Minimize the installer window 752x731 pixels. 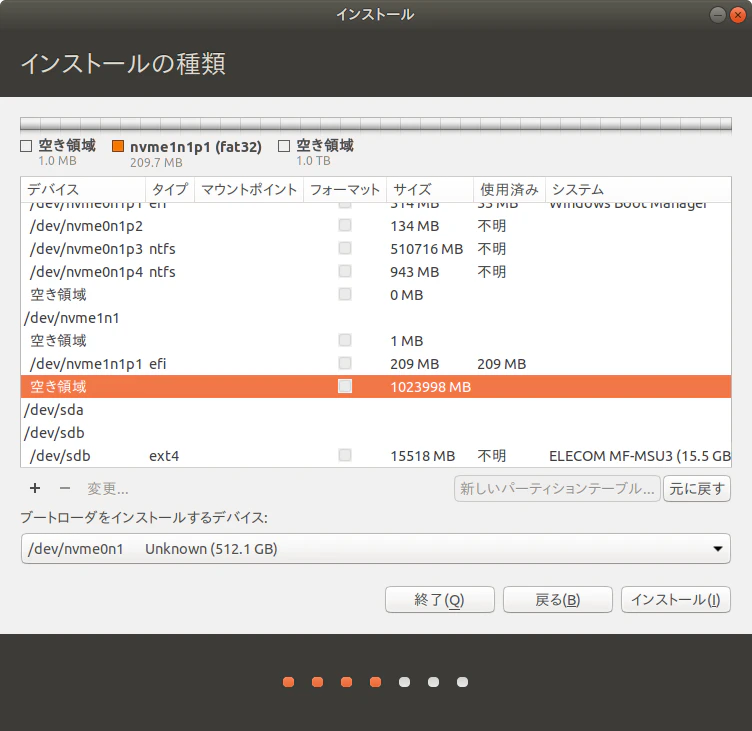click(x=717, y=15)
